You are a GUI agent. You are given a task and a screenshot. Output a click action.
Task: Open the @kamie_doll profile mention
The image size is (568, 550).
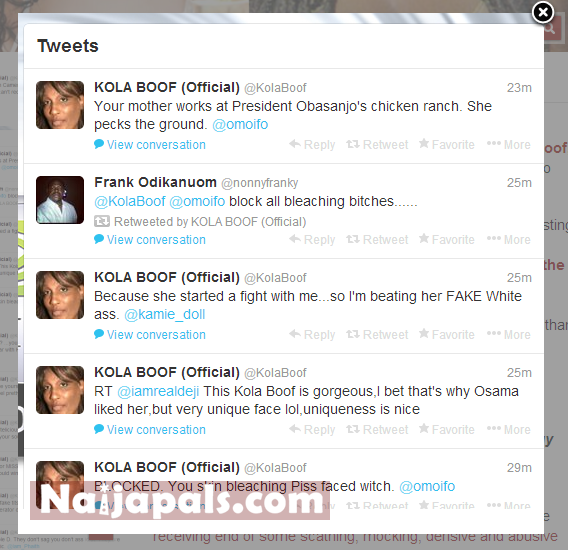165,314
